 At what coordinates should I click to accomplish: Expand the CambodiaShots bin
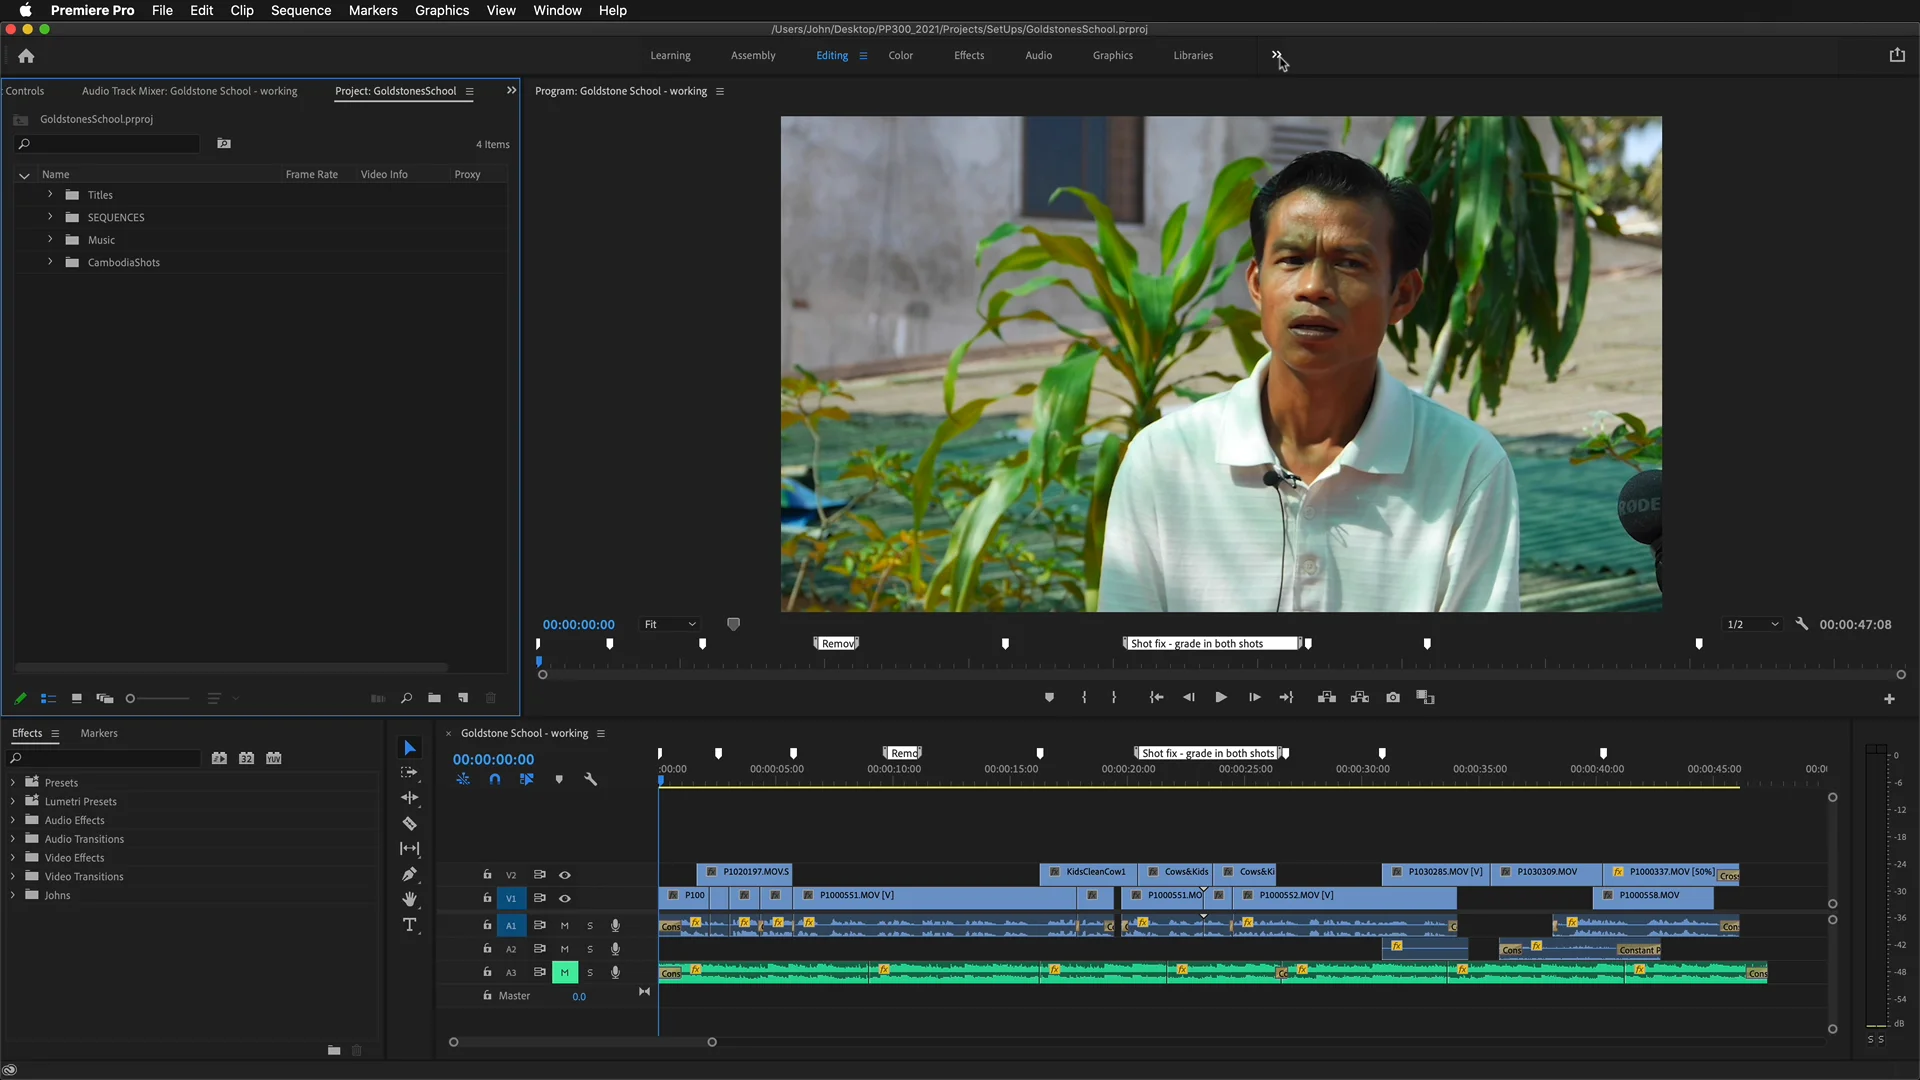50,262
